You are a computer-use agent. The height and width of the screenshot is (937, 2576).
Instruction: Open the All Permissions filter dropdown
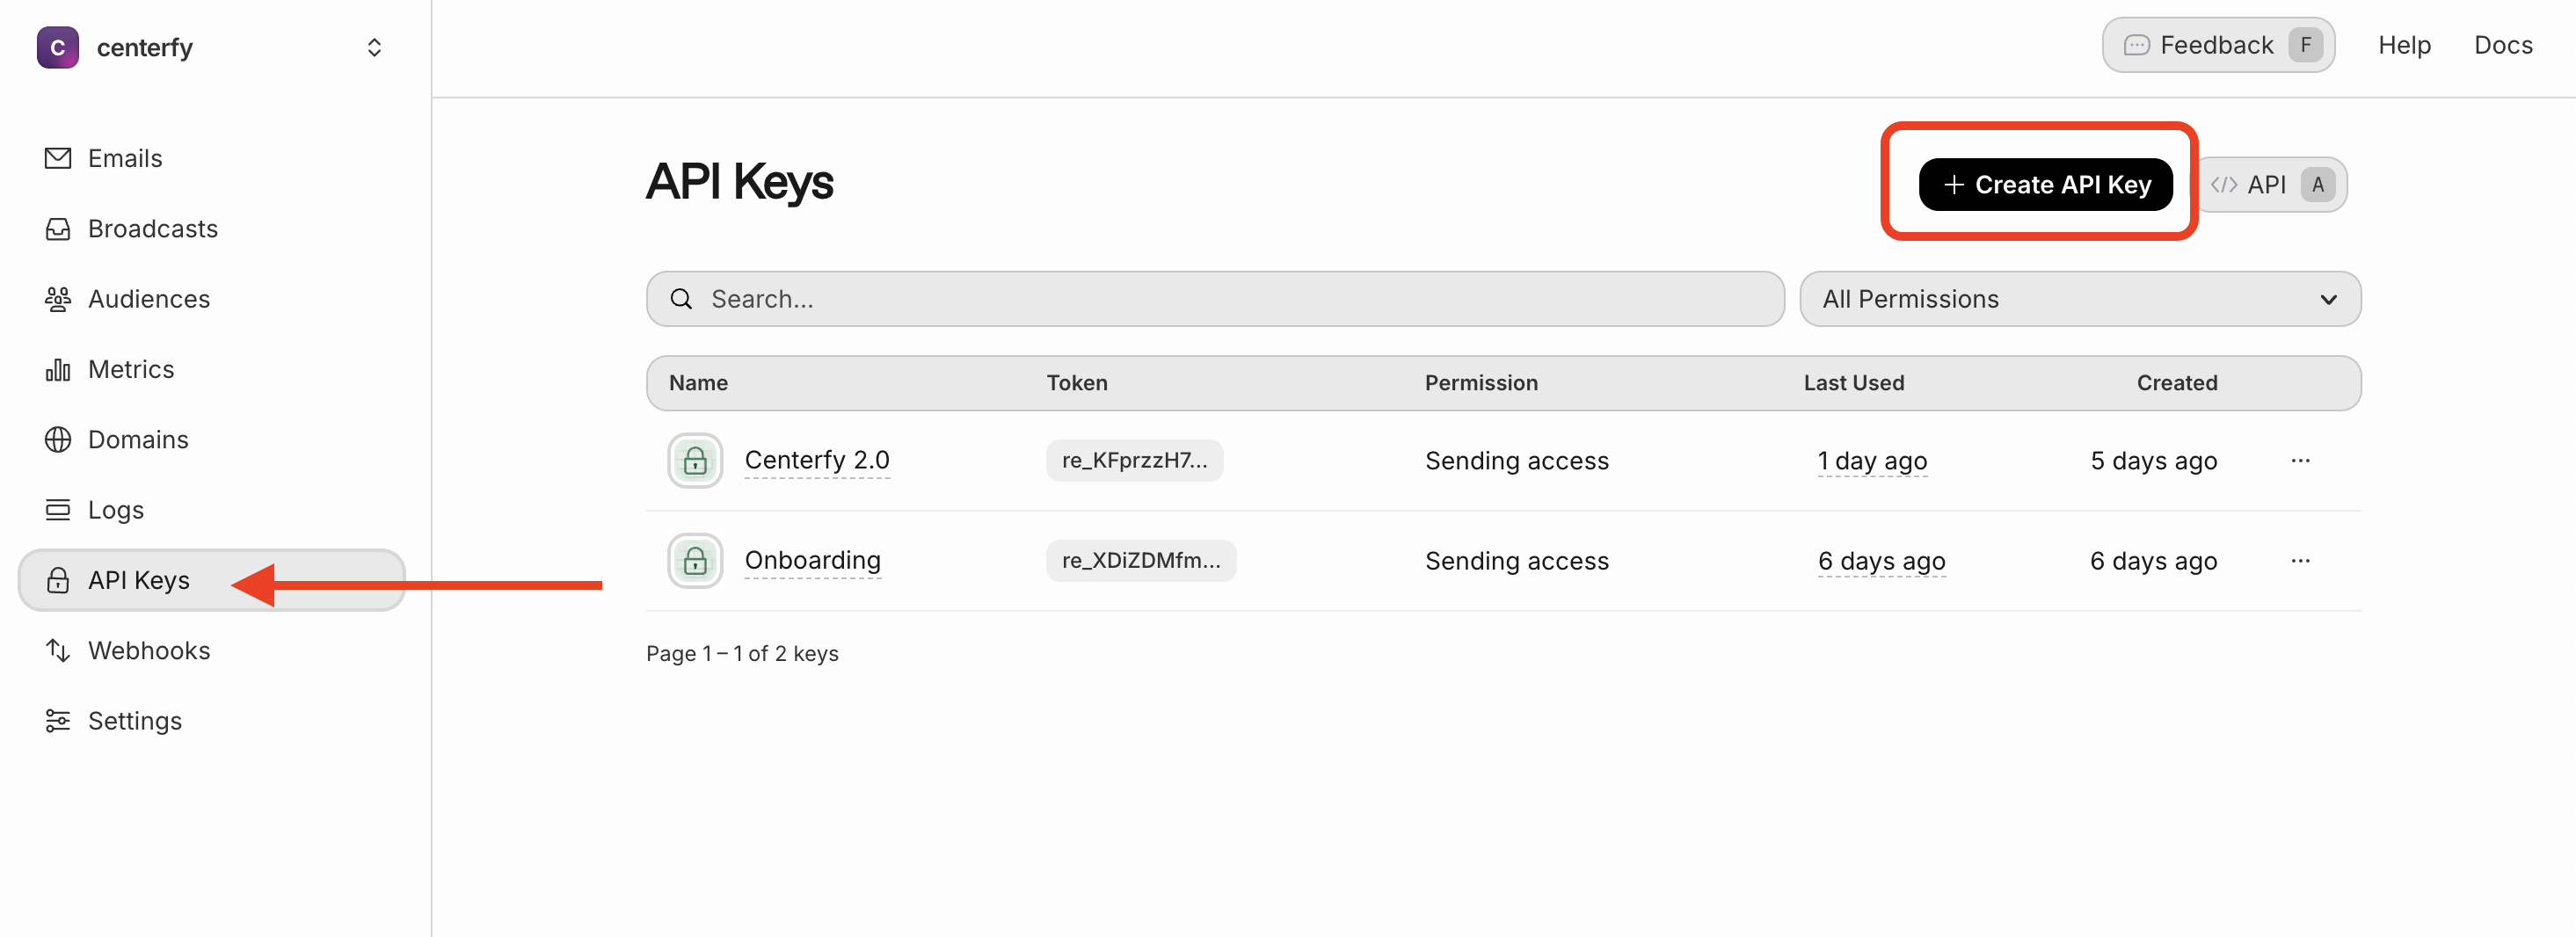(x=2079, y=299)
